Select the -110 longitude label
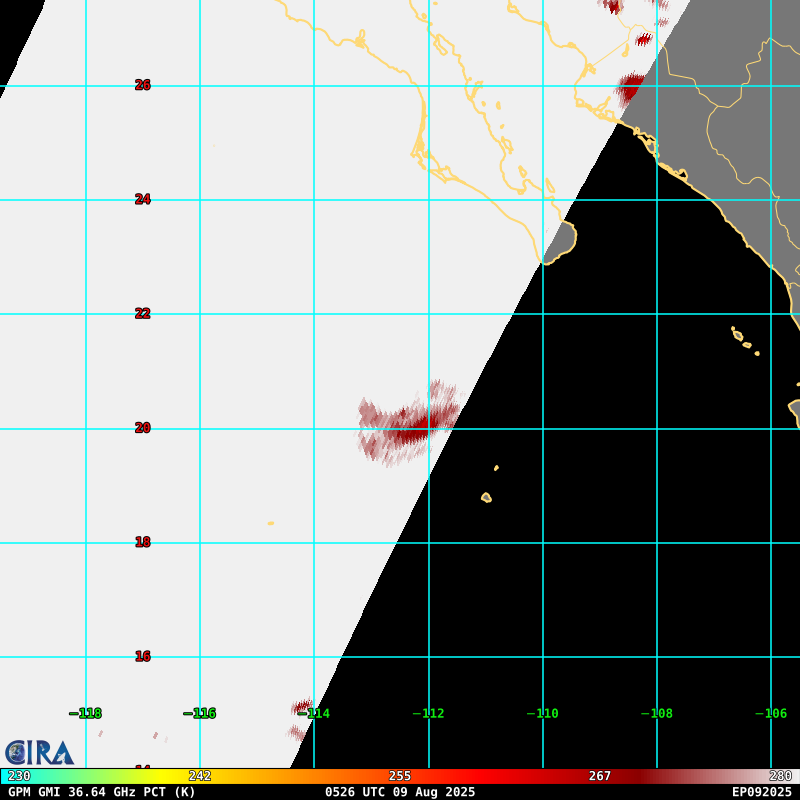The height and width of the screenshot is (800, 800). point(543,713)
